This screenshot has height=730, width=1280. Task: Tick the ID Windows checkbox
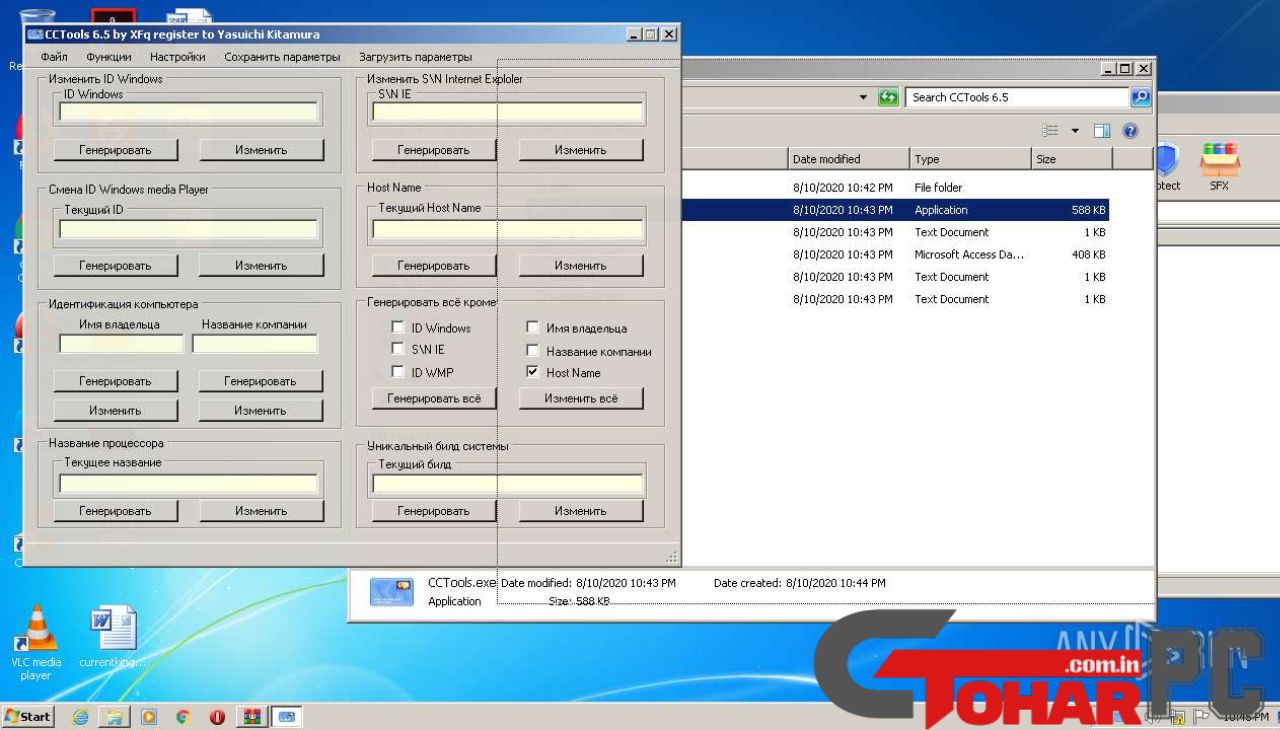coord(398,327)
